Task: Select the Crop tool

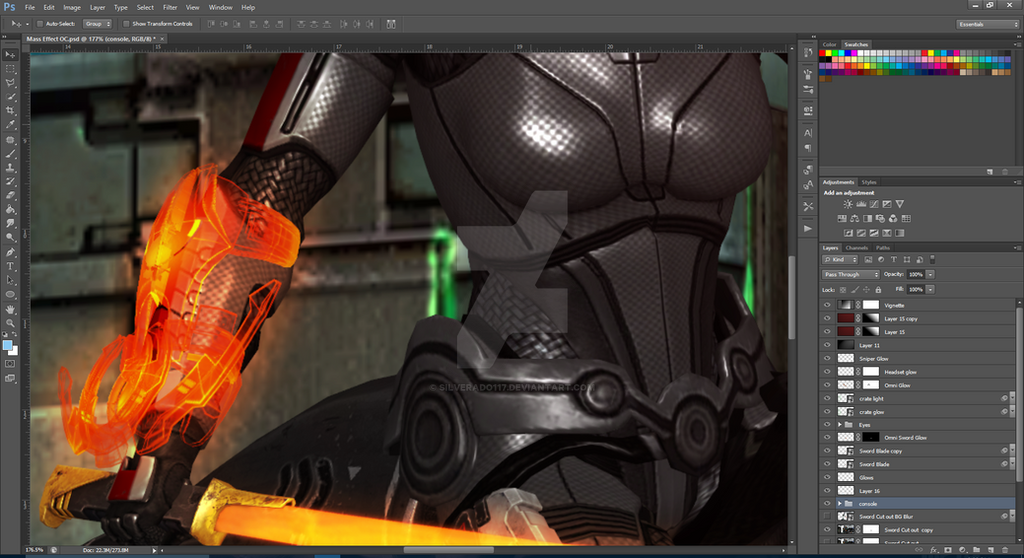Action: click(10, 111)
